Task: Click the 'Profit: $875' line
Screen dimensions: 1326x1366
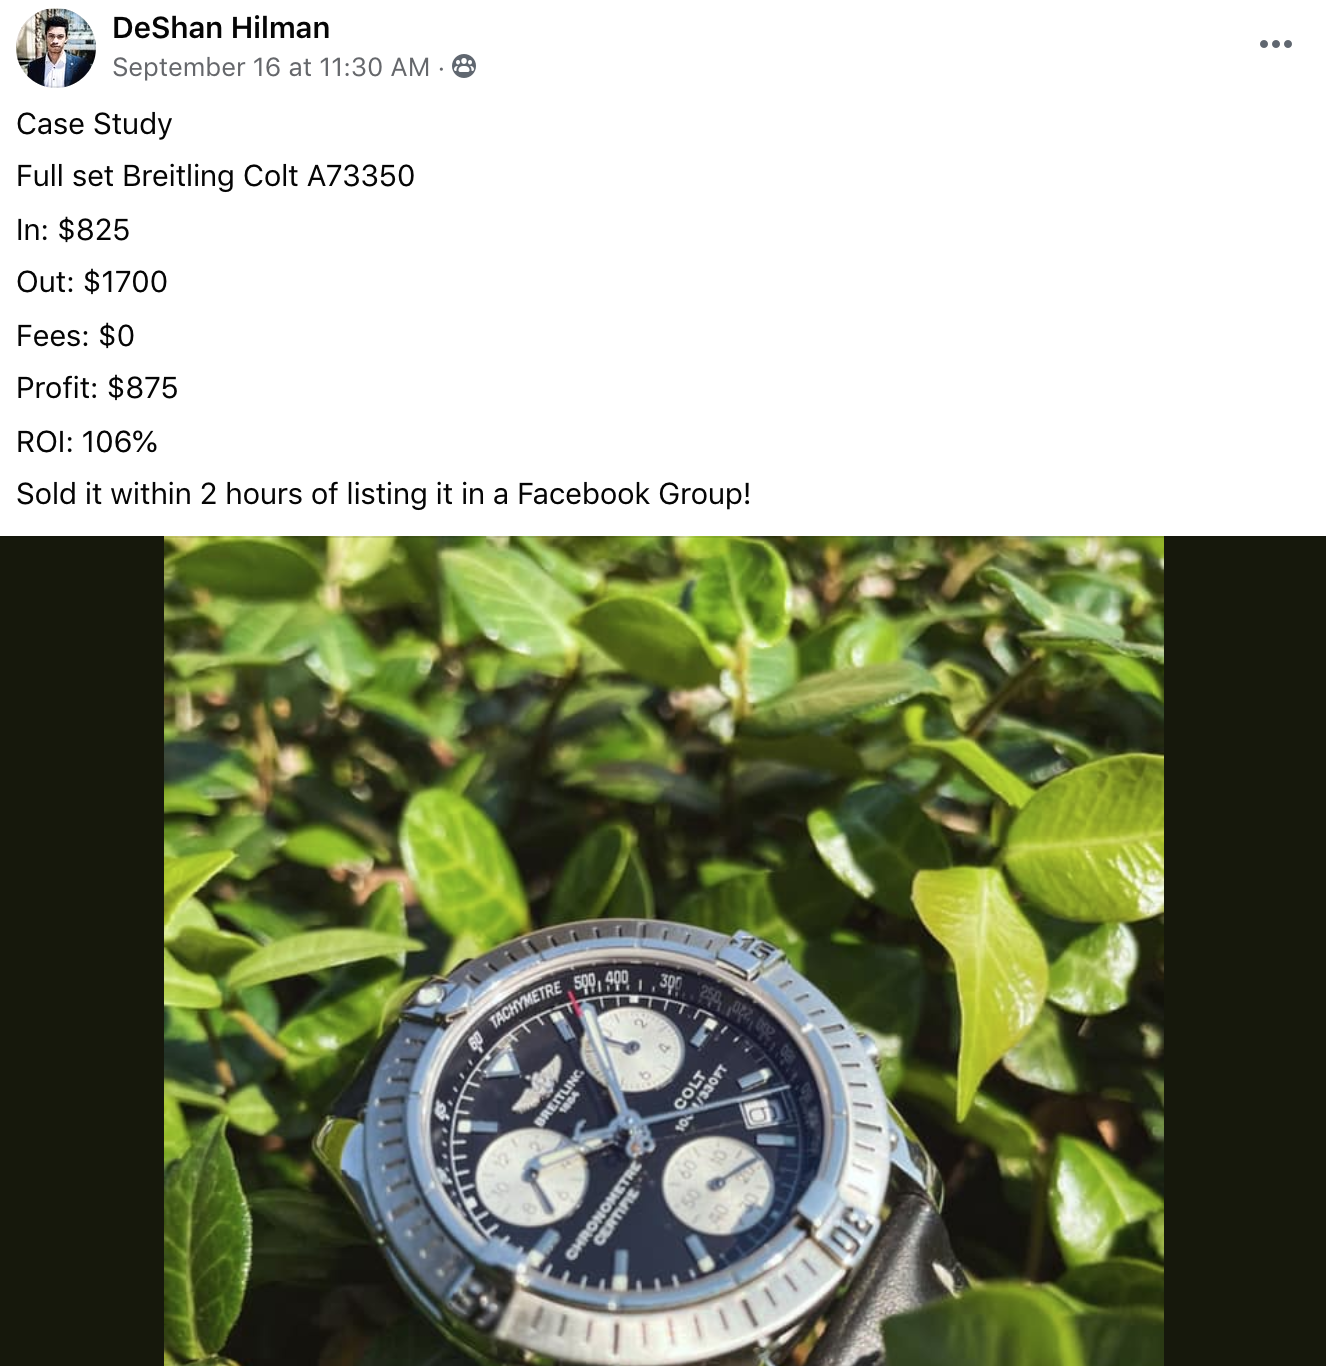Action: 97,388
